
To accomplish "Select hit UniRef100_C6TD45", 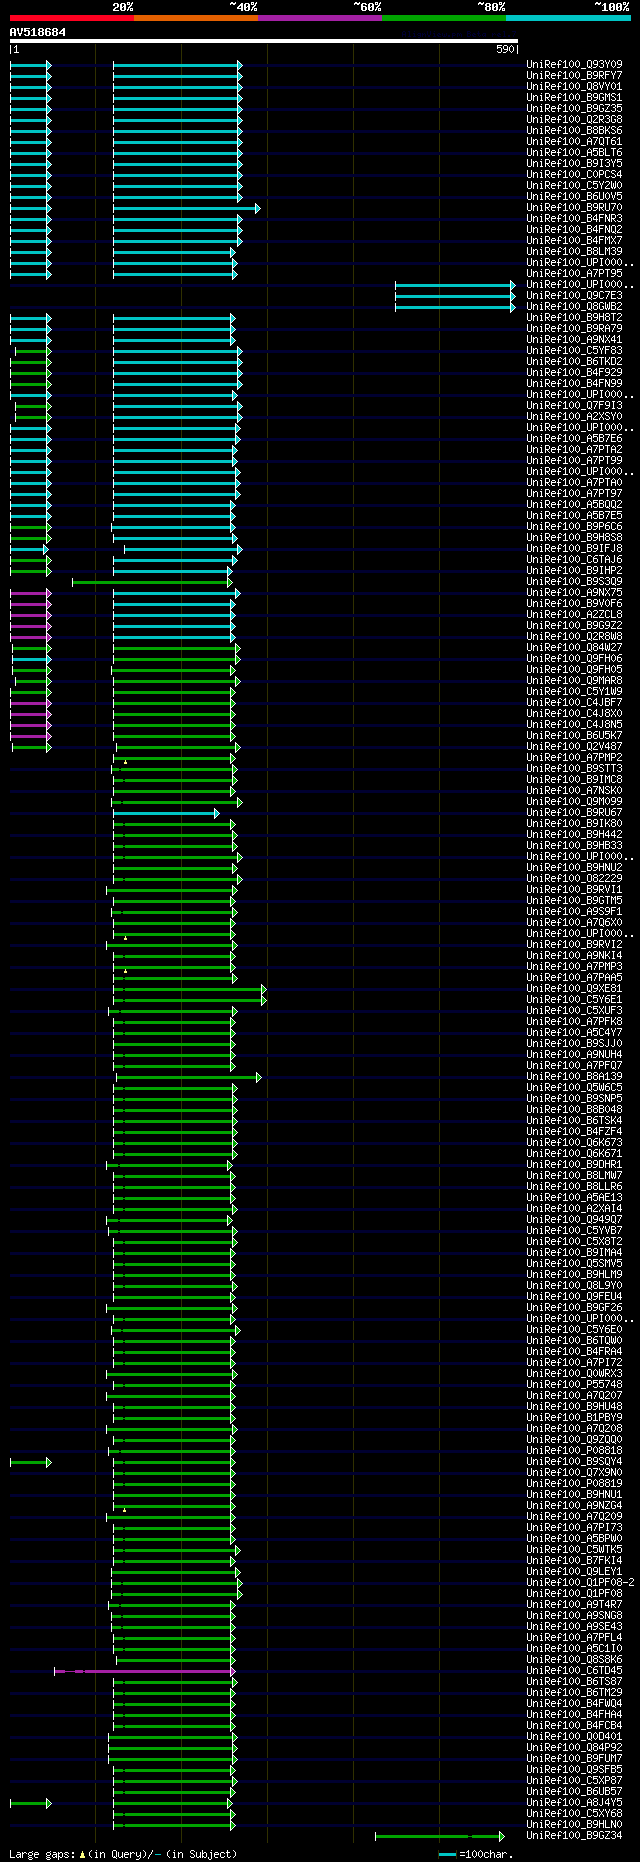I will point(574,1671).
